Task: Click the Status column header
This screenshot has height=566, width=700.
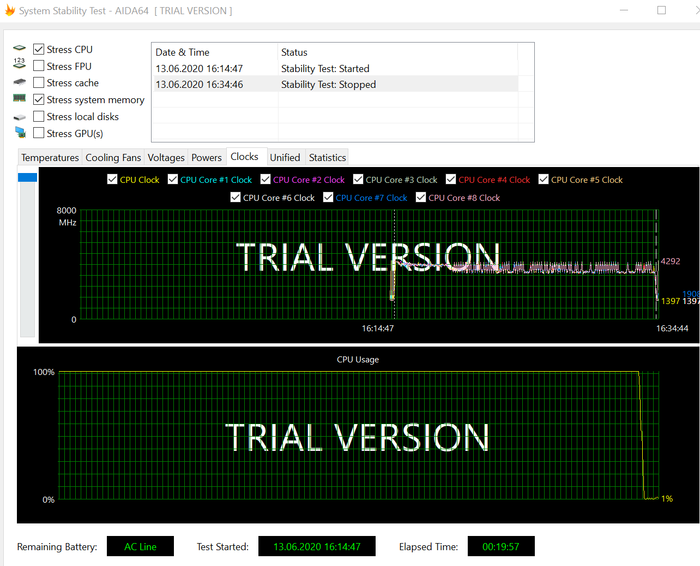Action: point(397,52)
